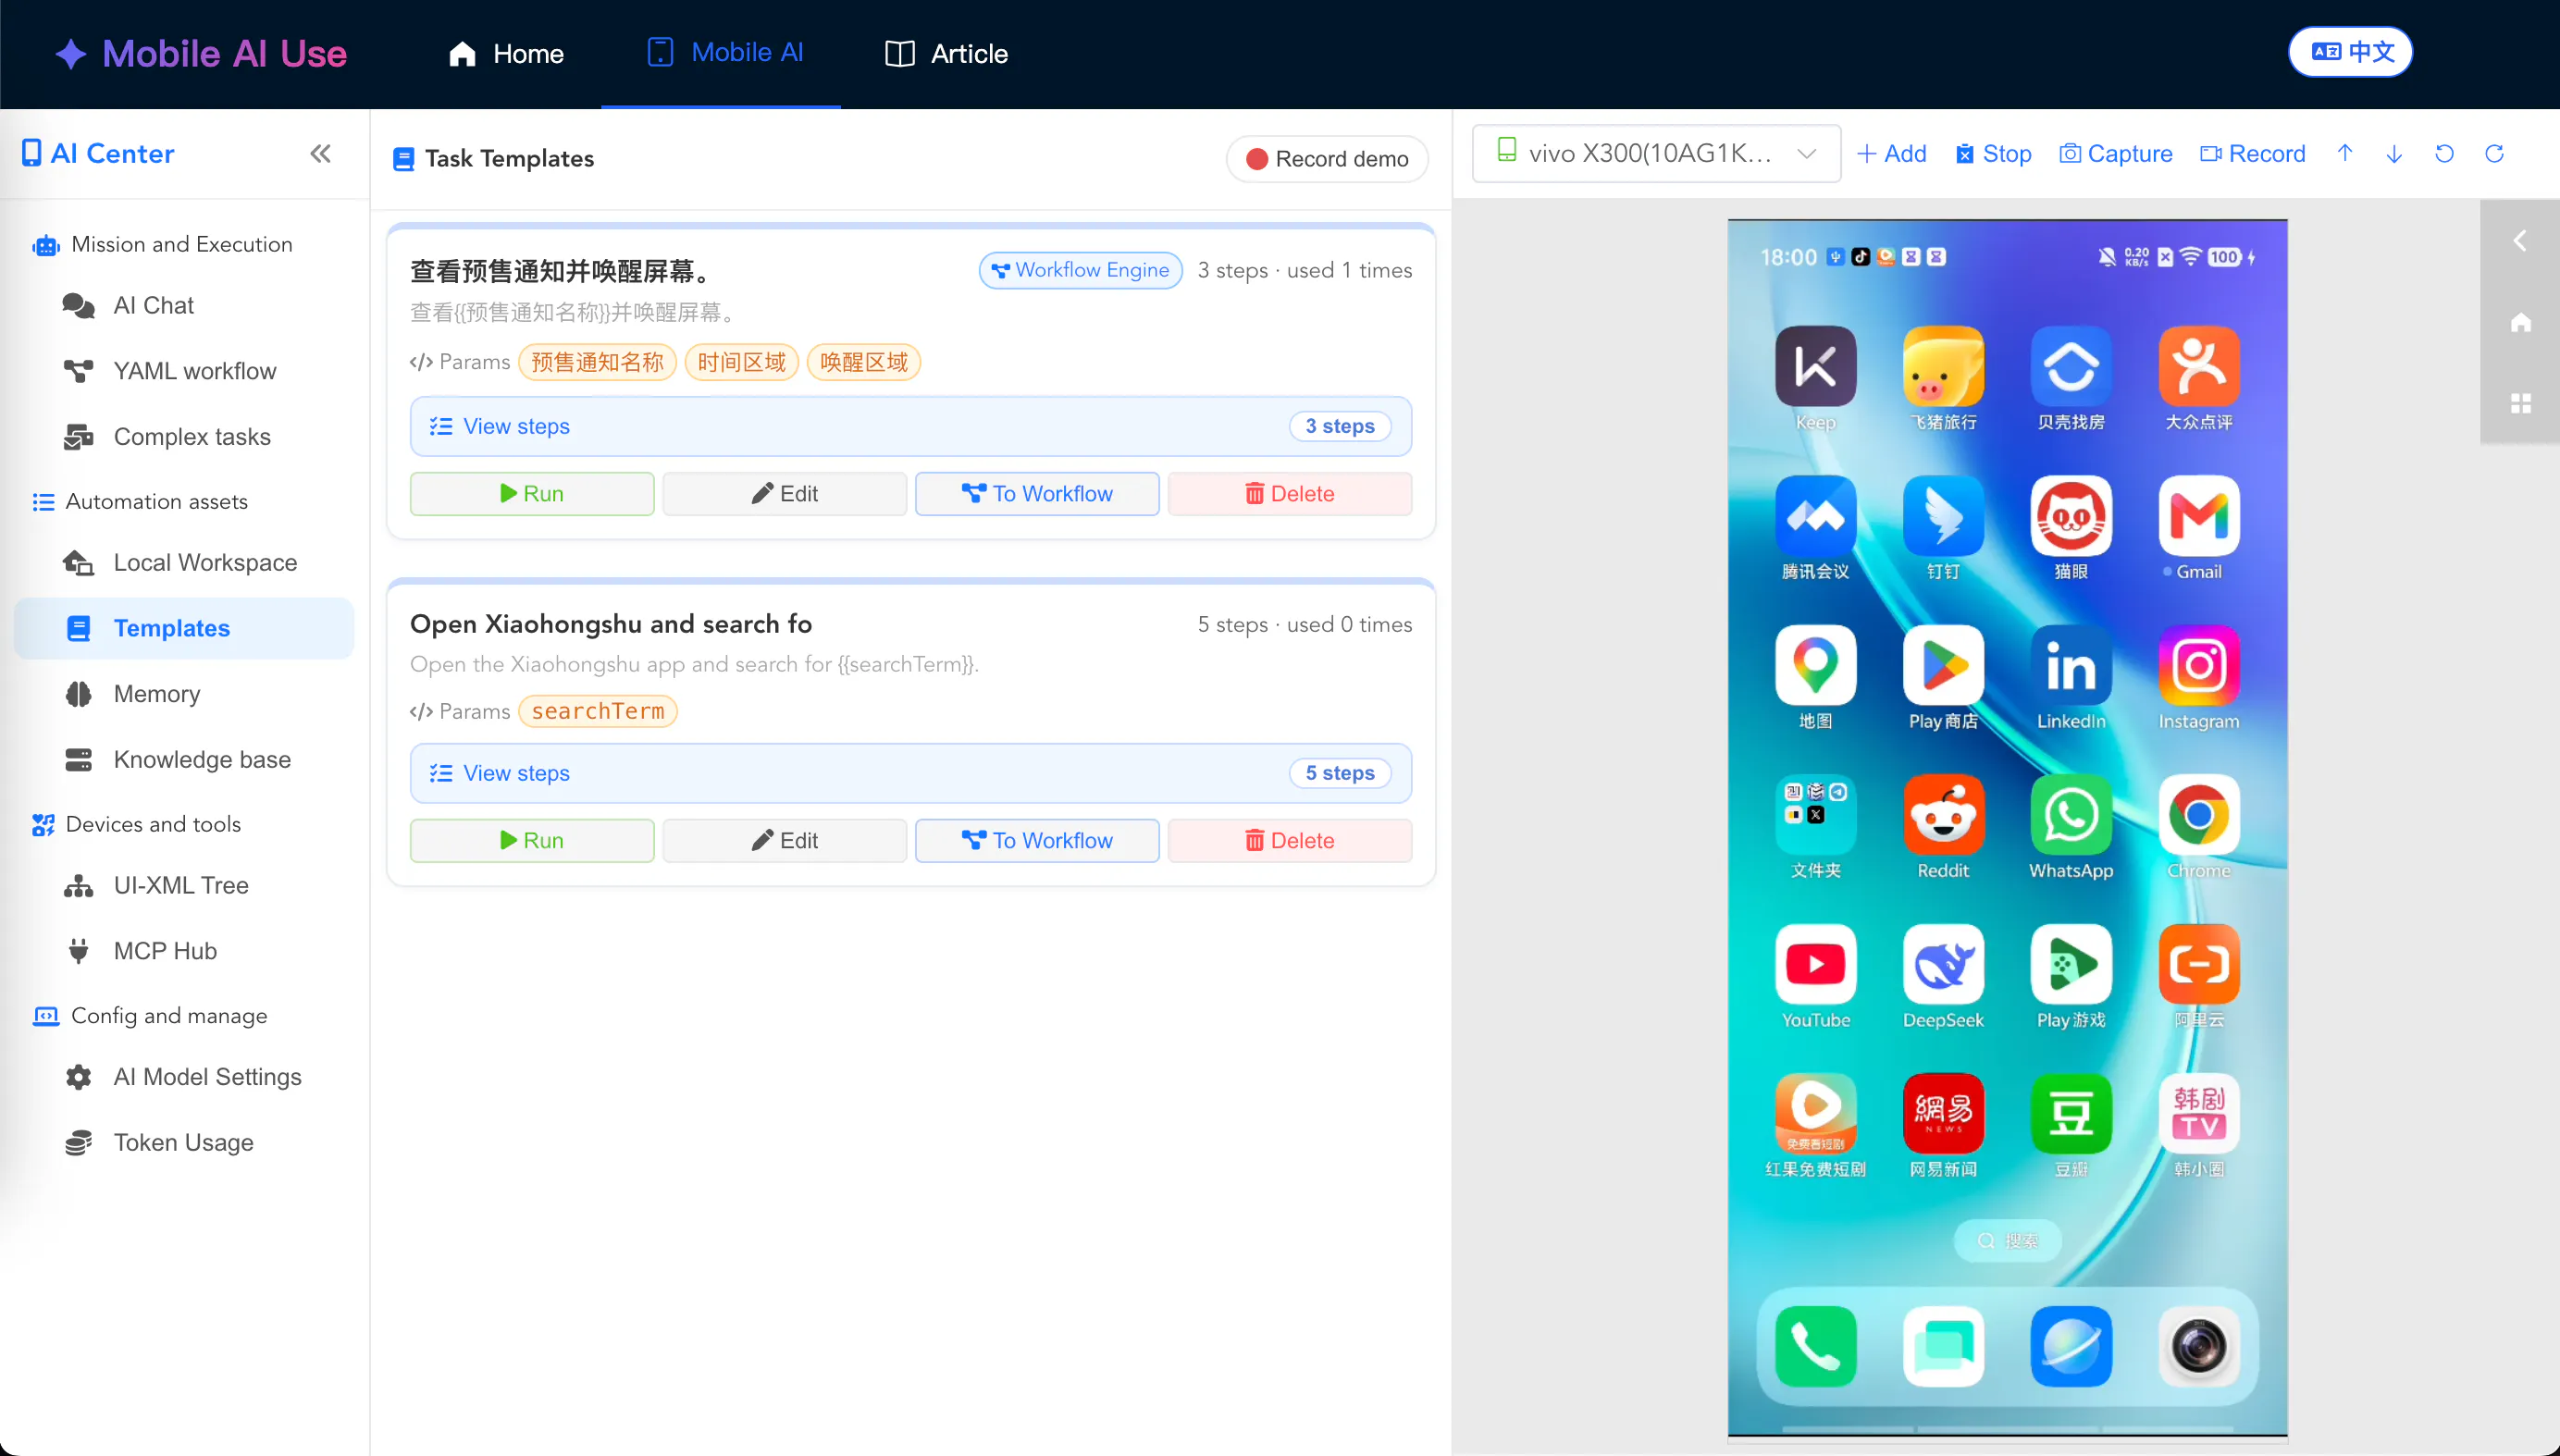Viewport: 2560px width, 1456px height.
Task: Expand View steps for the Xiaohongshu template
Action: pyautogui.click(x=910, y=773)
